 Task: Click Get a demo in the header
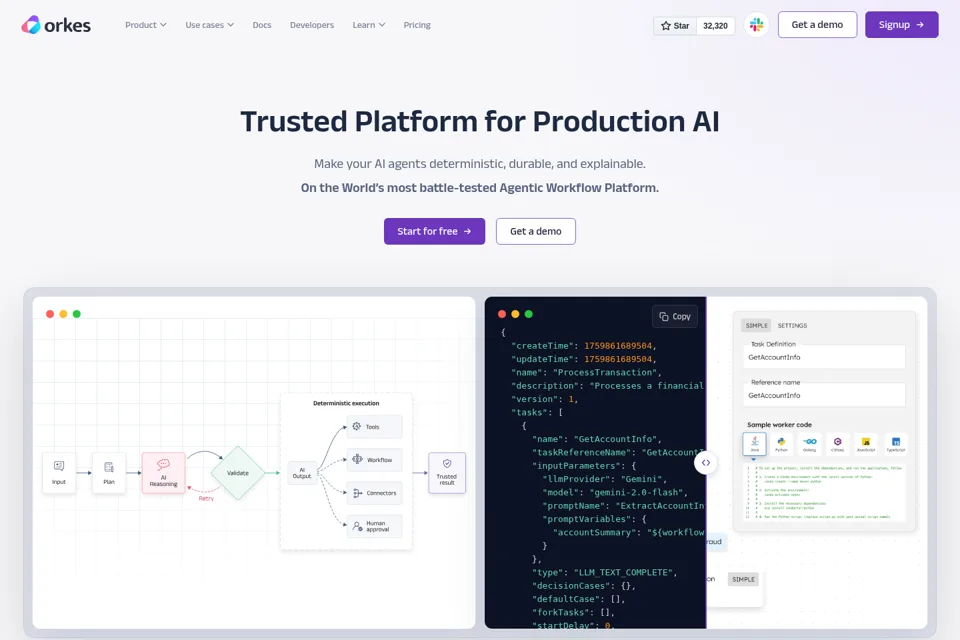tap(817, 24)
